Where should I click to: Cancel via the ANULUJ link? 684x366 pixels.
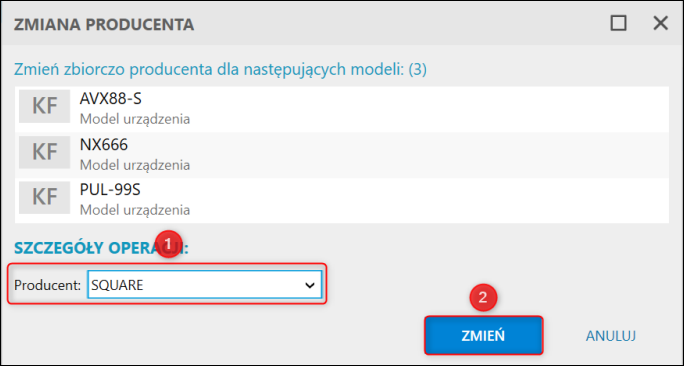pyautogui.click(x=610, y=335)
